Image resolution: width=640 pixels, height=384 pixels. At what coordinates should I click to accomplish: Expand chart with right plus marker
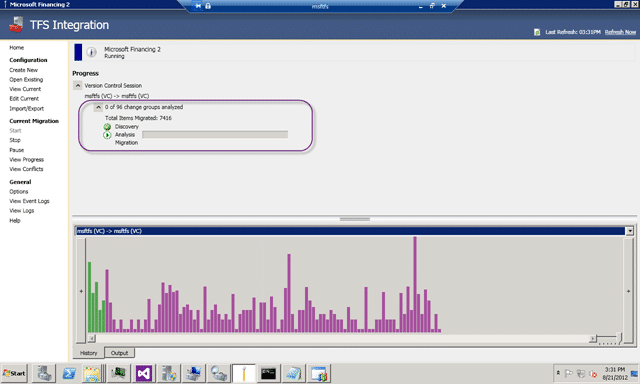click(x=628, y=291)
